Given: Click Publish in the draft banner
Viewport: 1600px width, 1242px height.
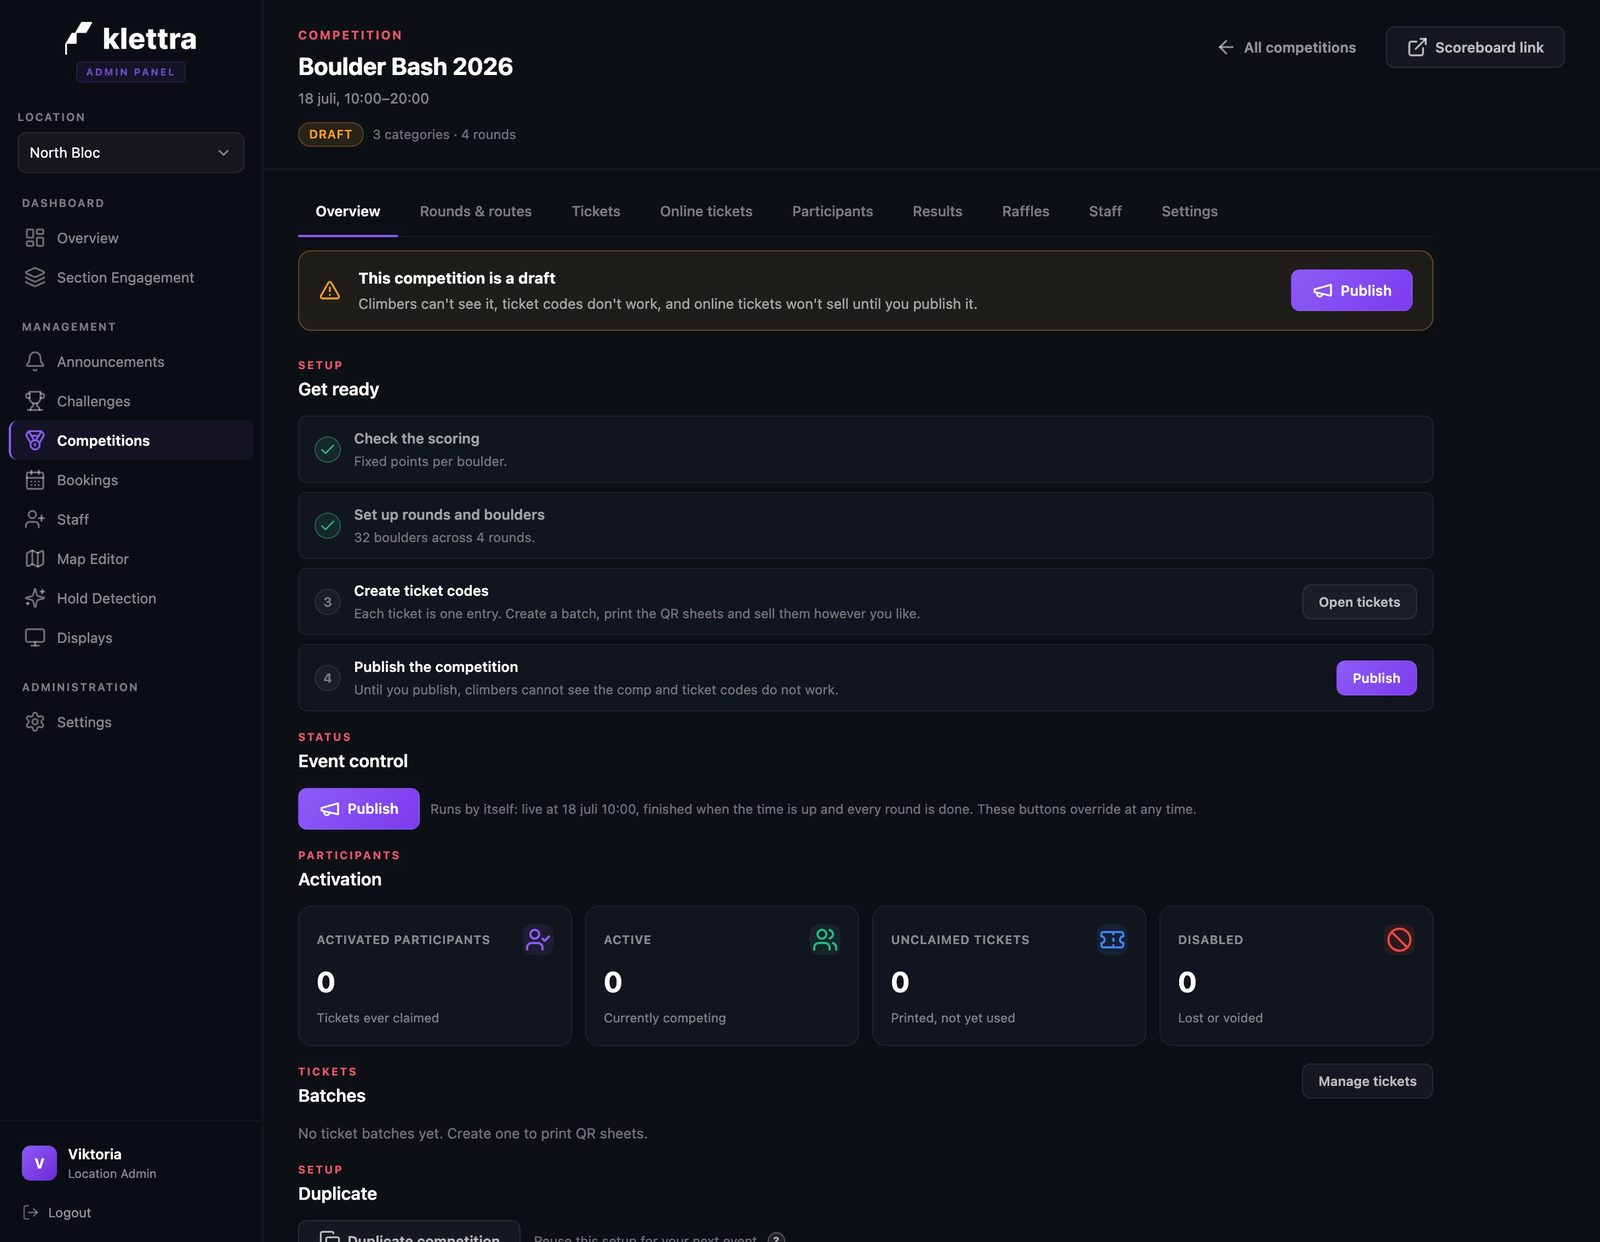Looking at the screenshot, I should point(1351,290).
